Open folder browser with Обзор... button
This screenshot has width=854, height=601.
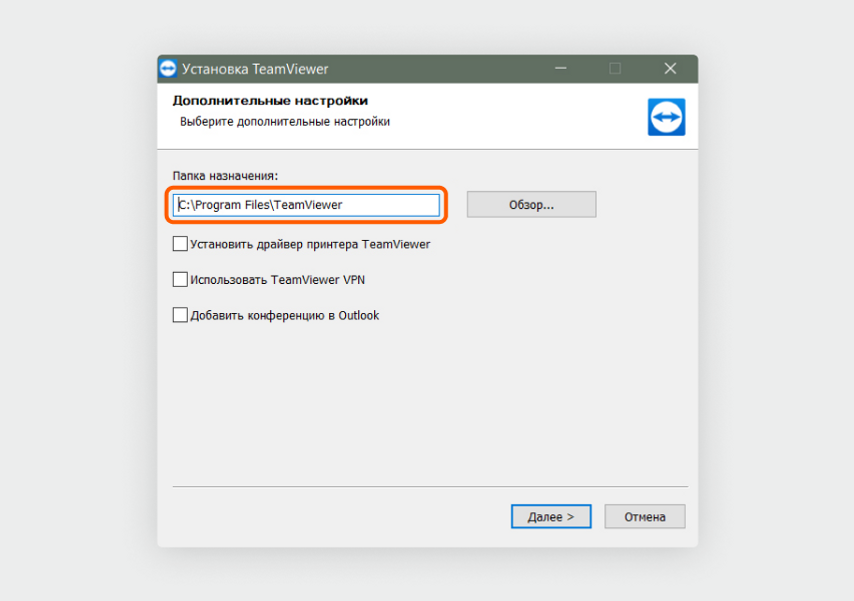(531, 204)
